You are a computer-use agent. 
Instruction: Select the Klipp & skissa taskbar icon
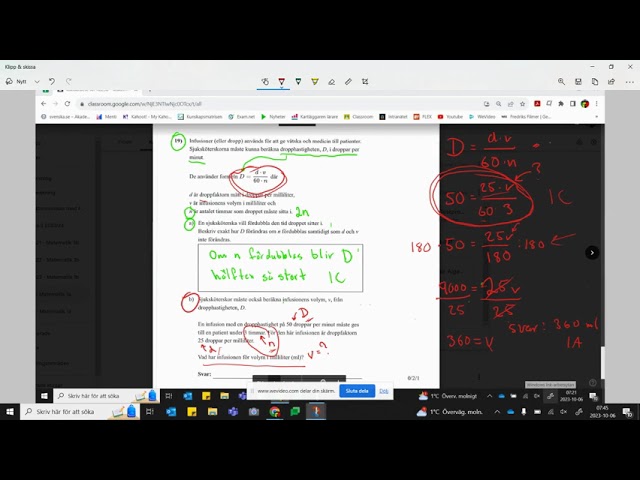pos(316,411)
